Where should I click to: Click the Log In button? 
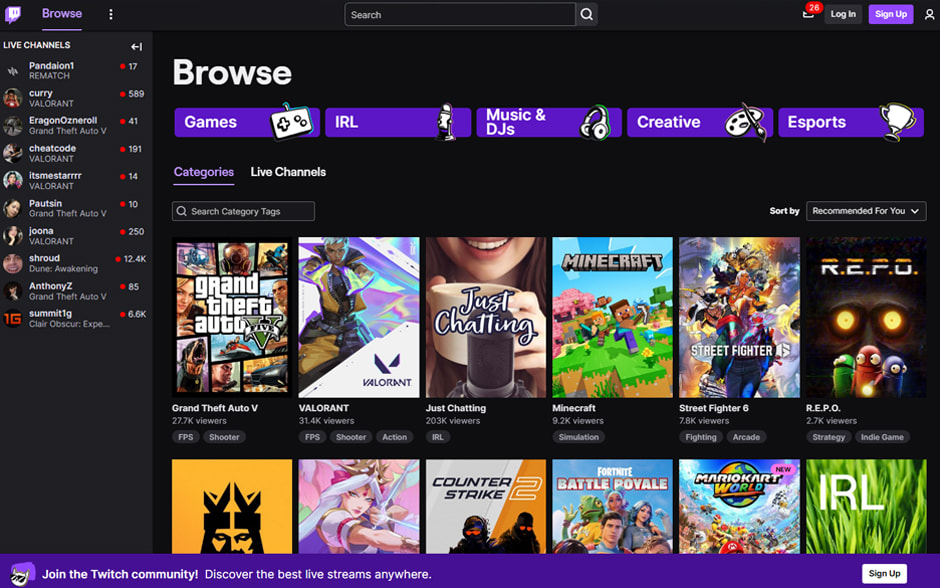point(843,14)
